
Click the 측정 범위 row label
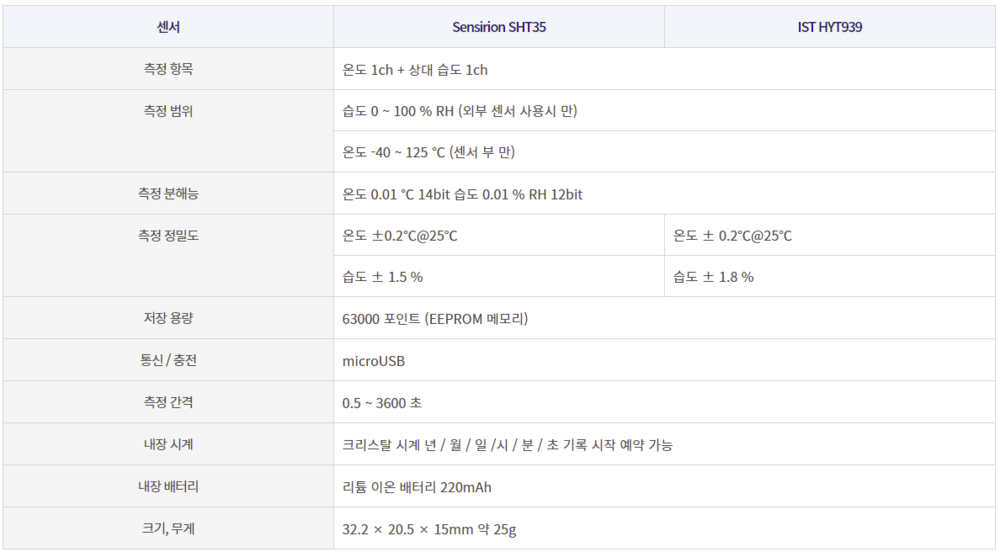pyautogui.click(x=168, y=111)
